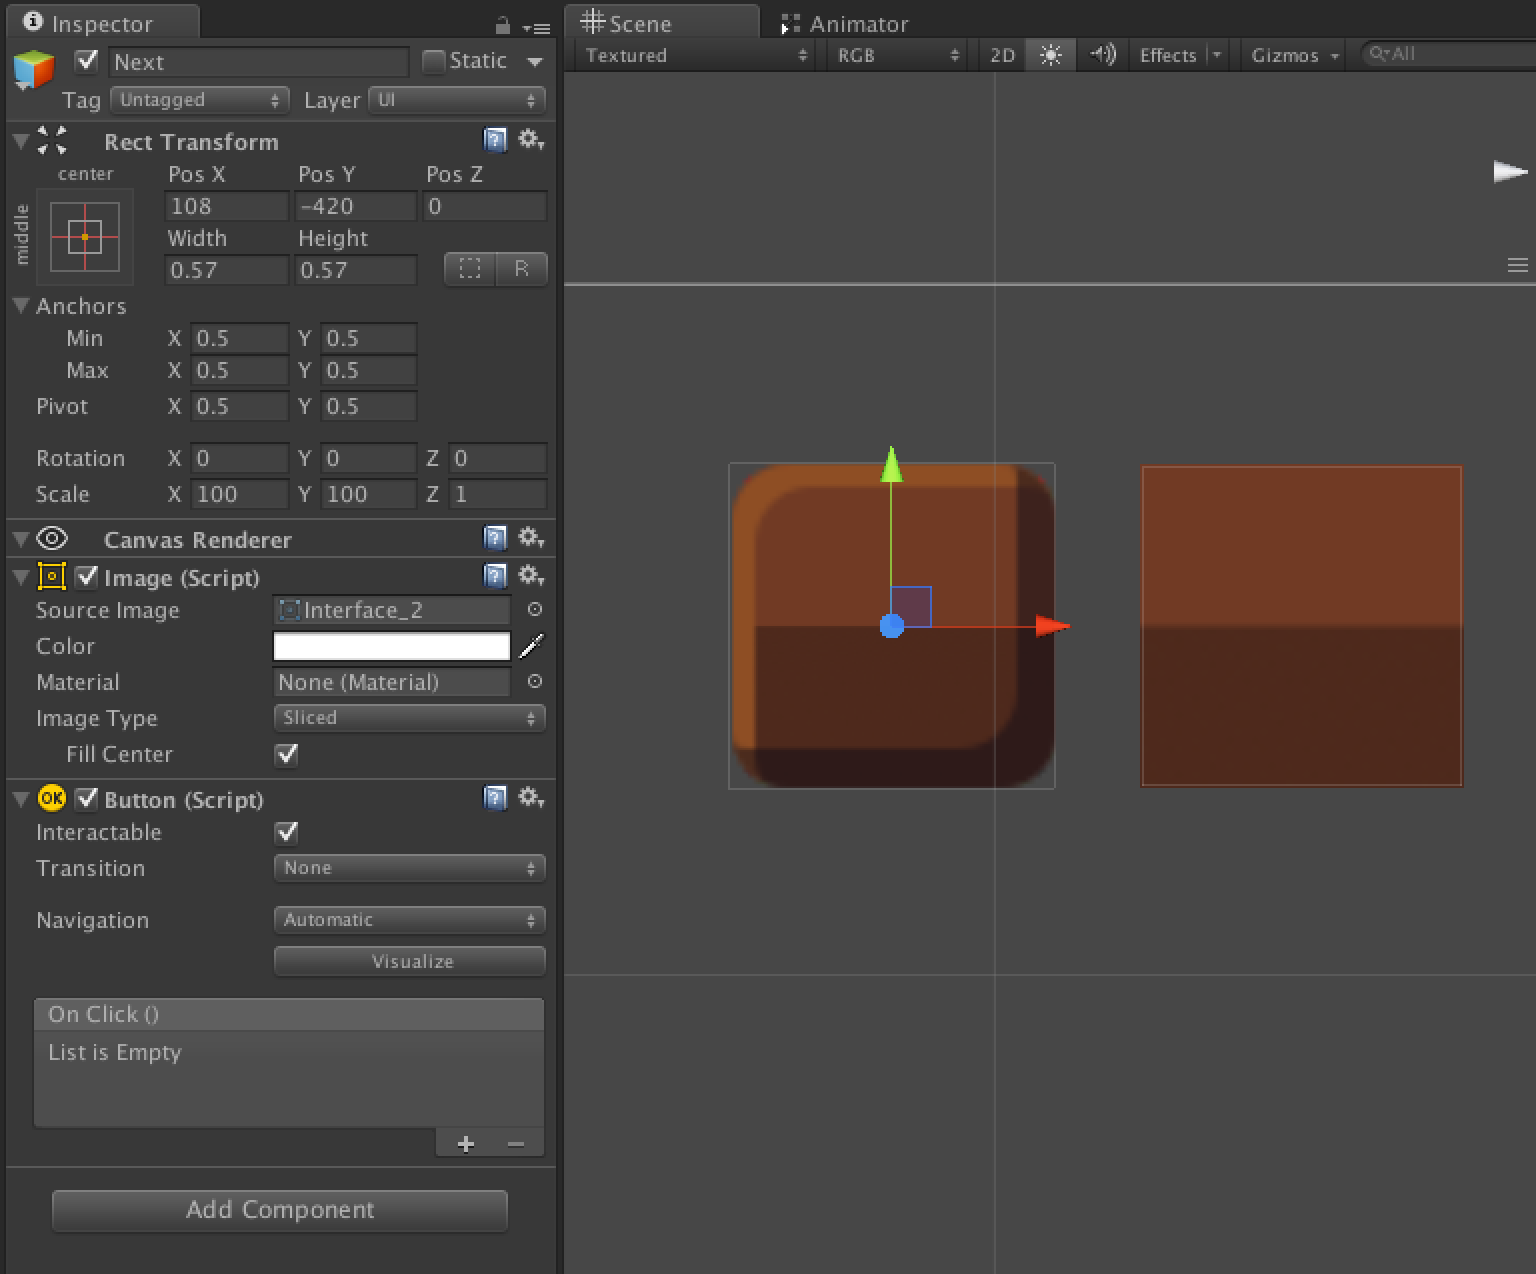Click the green Y-axis move gizmo arrow

[891, 465]
